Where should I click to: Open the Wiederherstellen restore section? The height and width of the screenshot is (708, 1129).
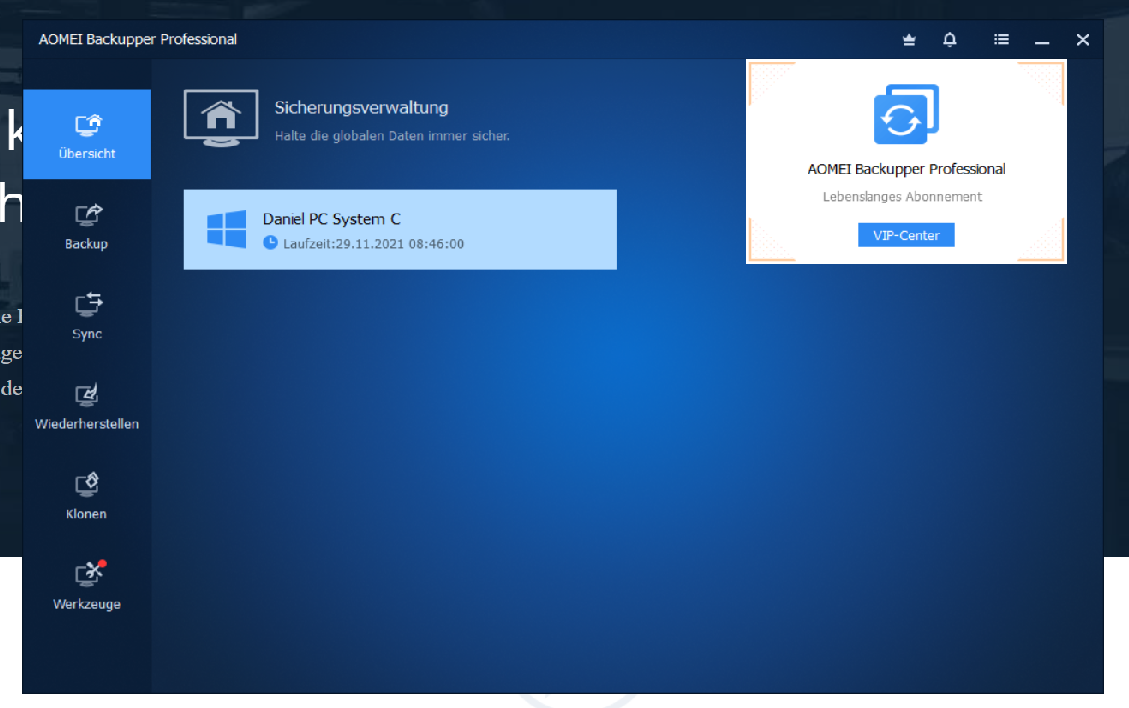coord(86,406)
